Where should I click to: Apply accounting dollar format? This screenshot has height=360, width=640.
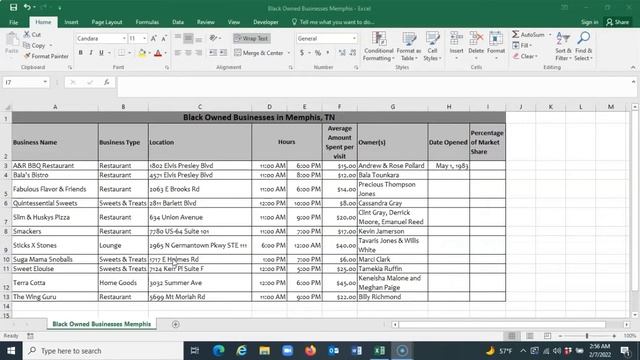click(x=302, y=53)
